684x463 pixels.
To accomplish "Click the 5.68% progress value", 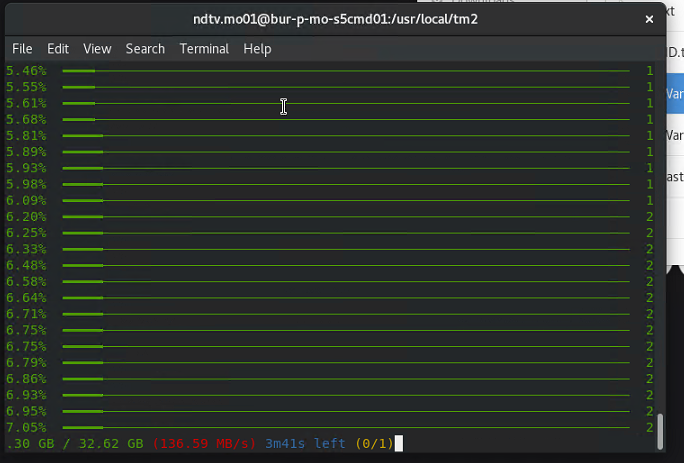I will coord(26,119).
